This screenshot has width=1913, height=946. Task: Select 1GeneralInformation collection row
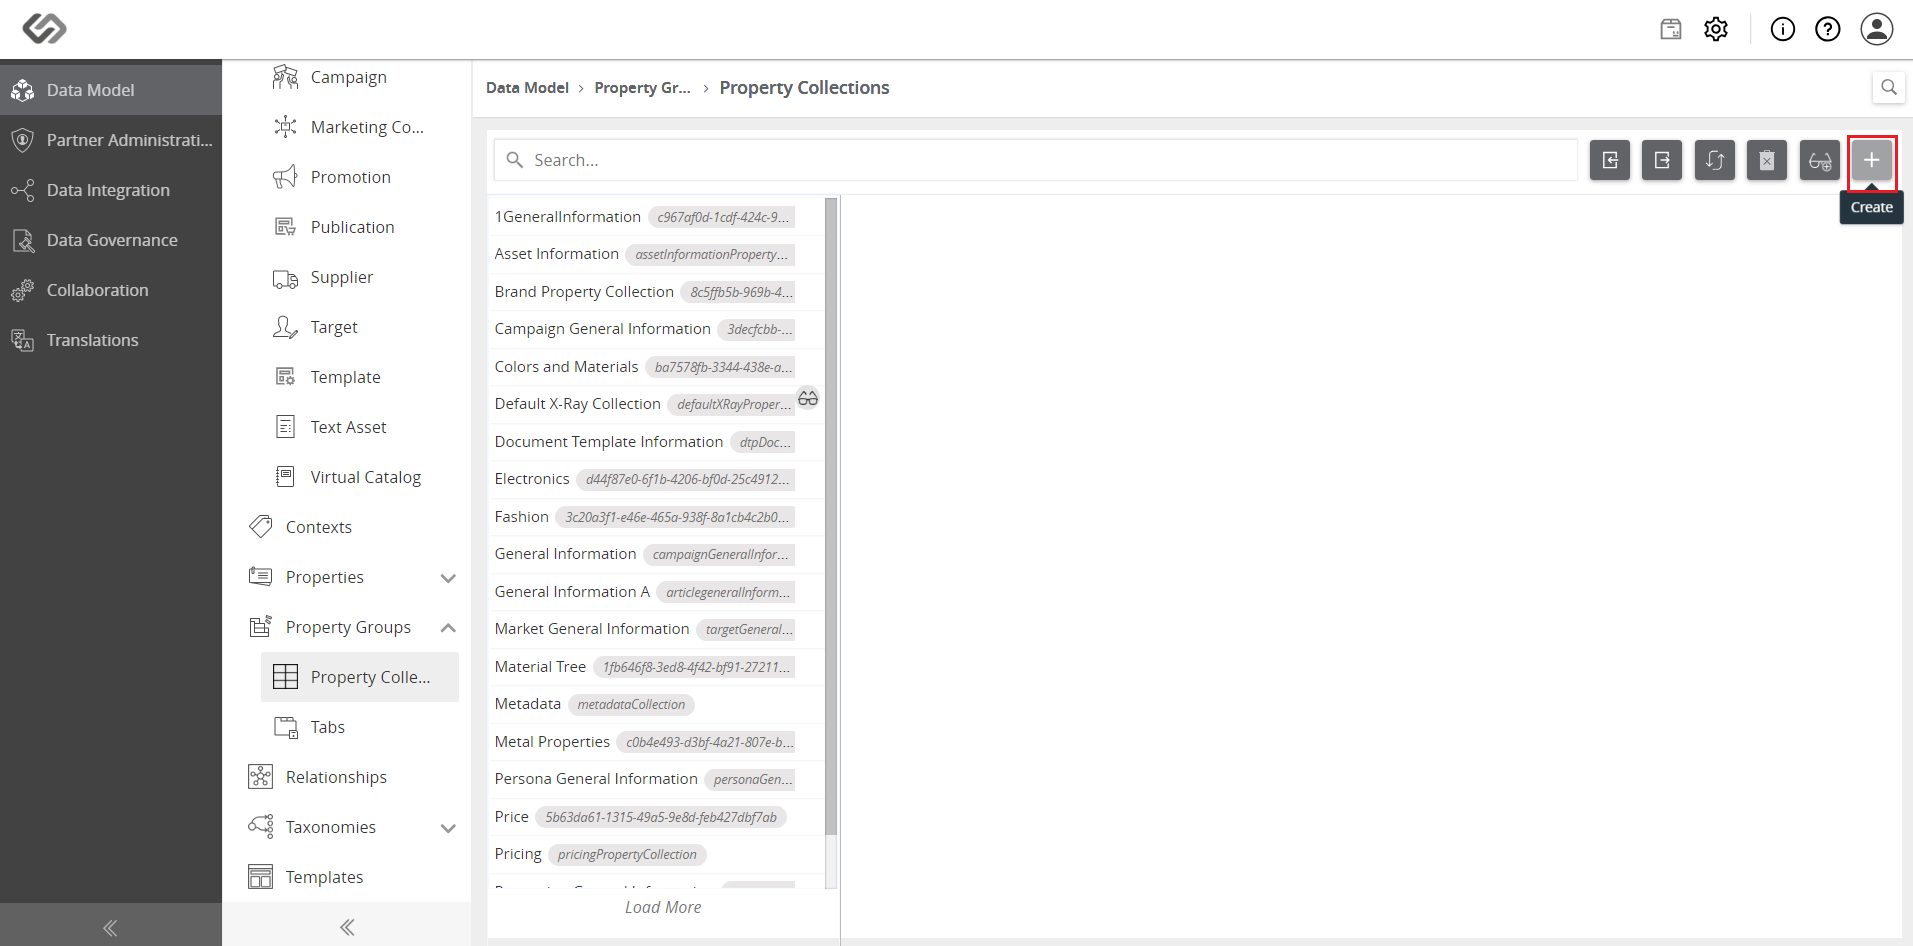tap(656, 217)
